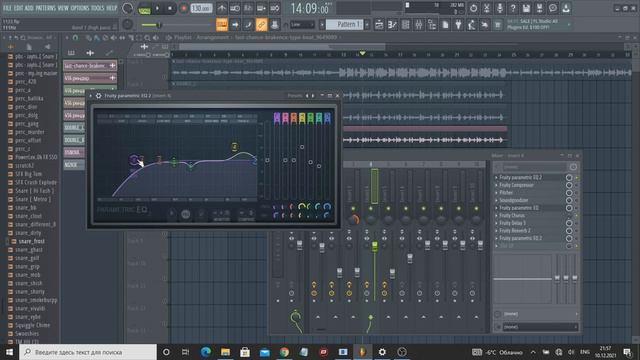Select green band 3 node on EQ curve
Image resolution: width=640 pixels, height=360 pixels.
coord(174,162)
